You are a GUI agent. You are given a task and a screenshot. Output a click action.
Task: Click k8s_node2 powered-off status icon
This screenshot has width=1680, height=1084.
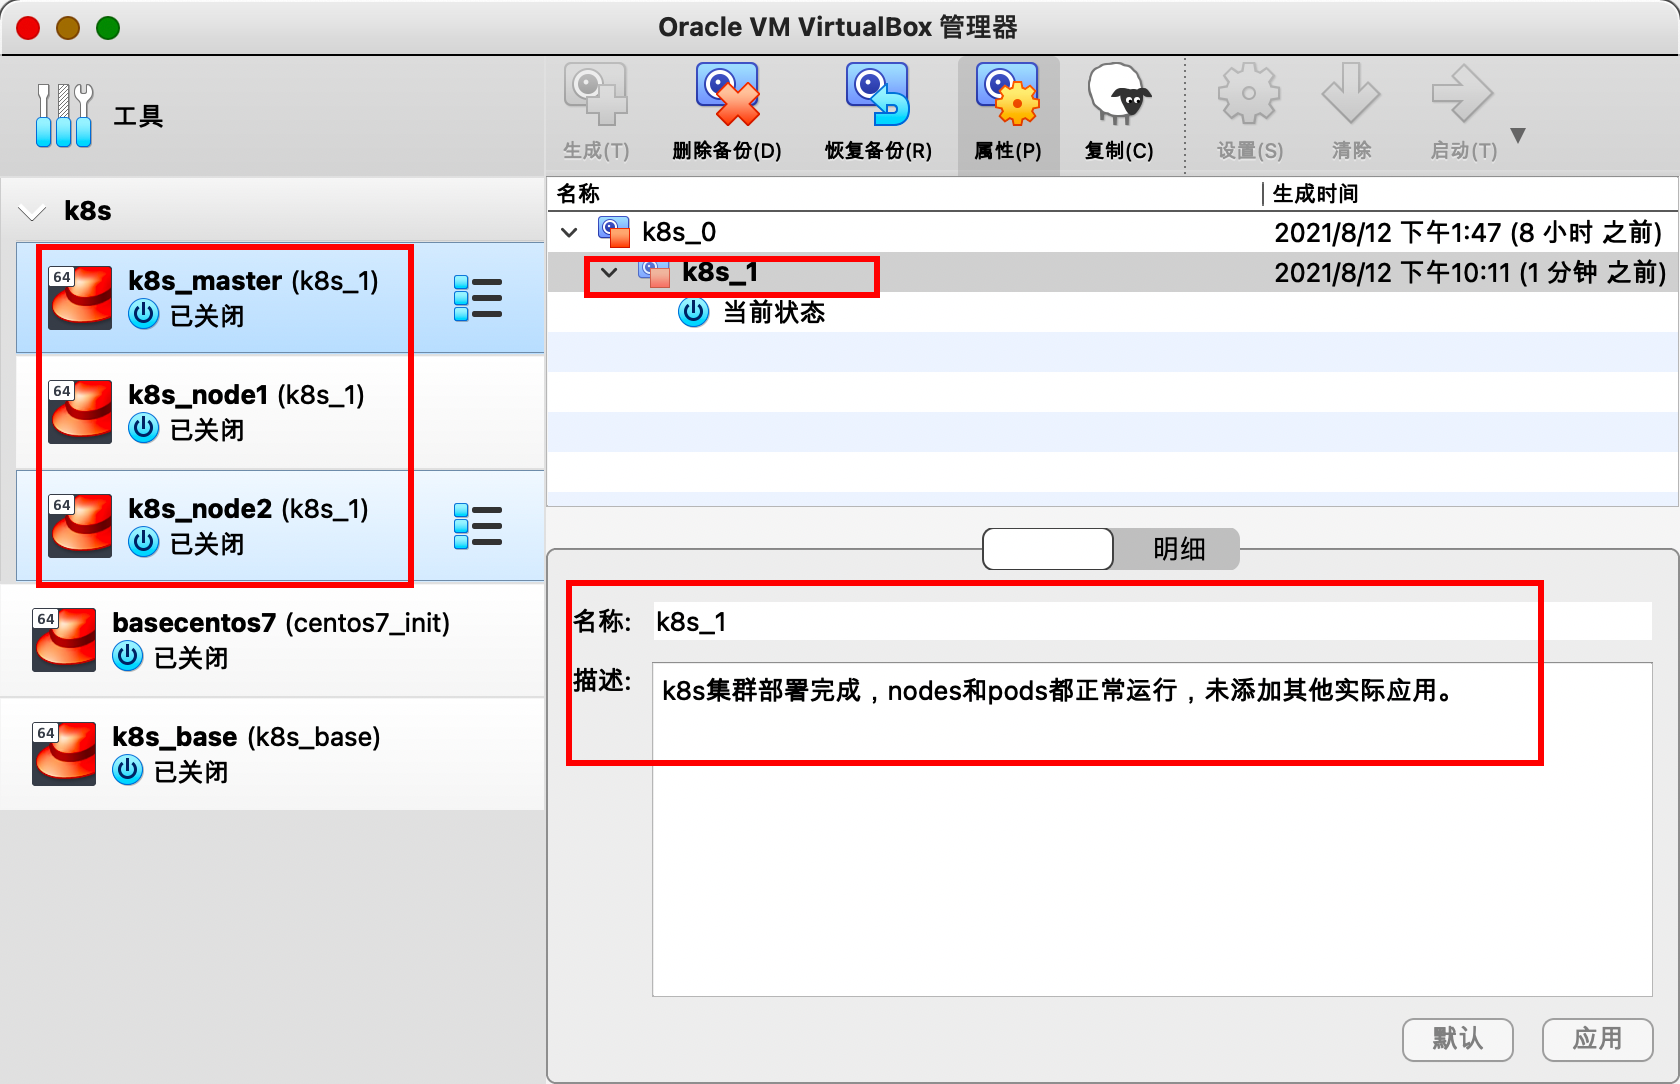click(144, 542)
